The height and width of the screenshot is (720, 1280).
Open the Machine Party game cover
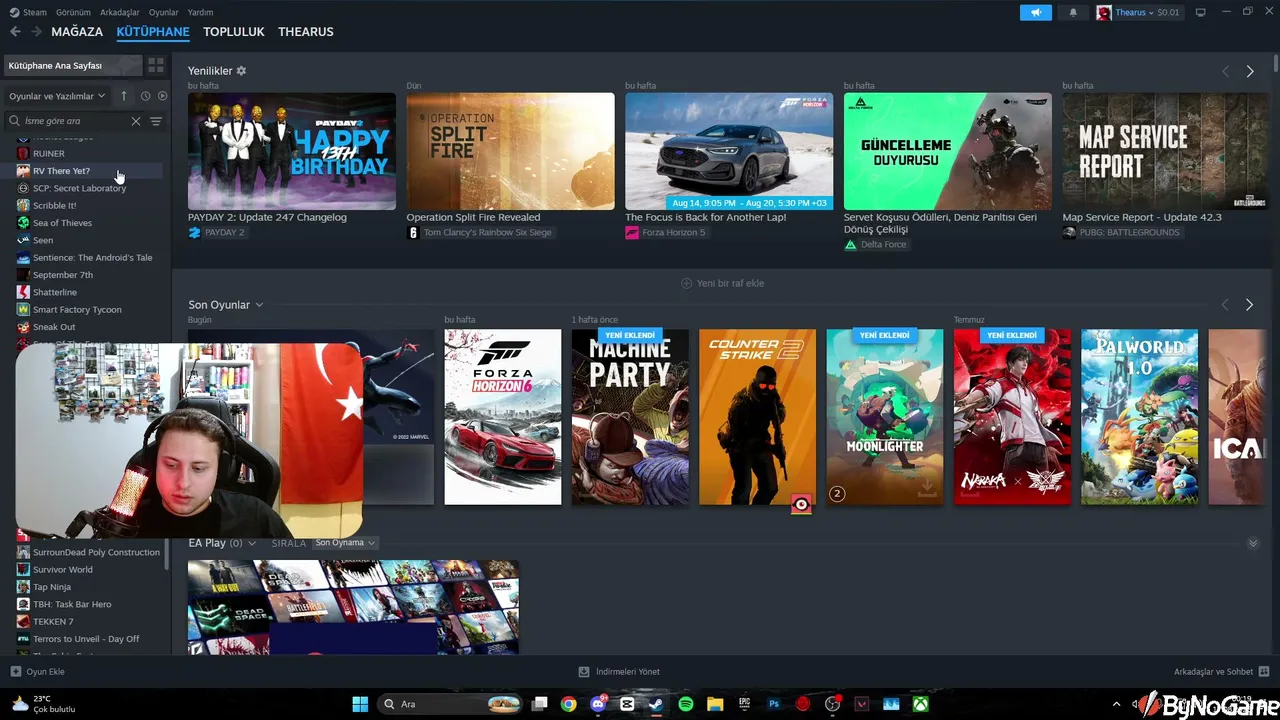(x=630, y=417)
